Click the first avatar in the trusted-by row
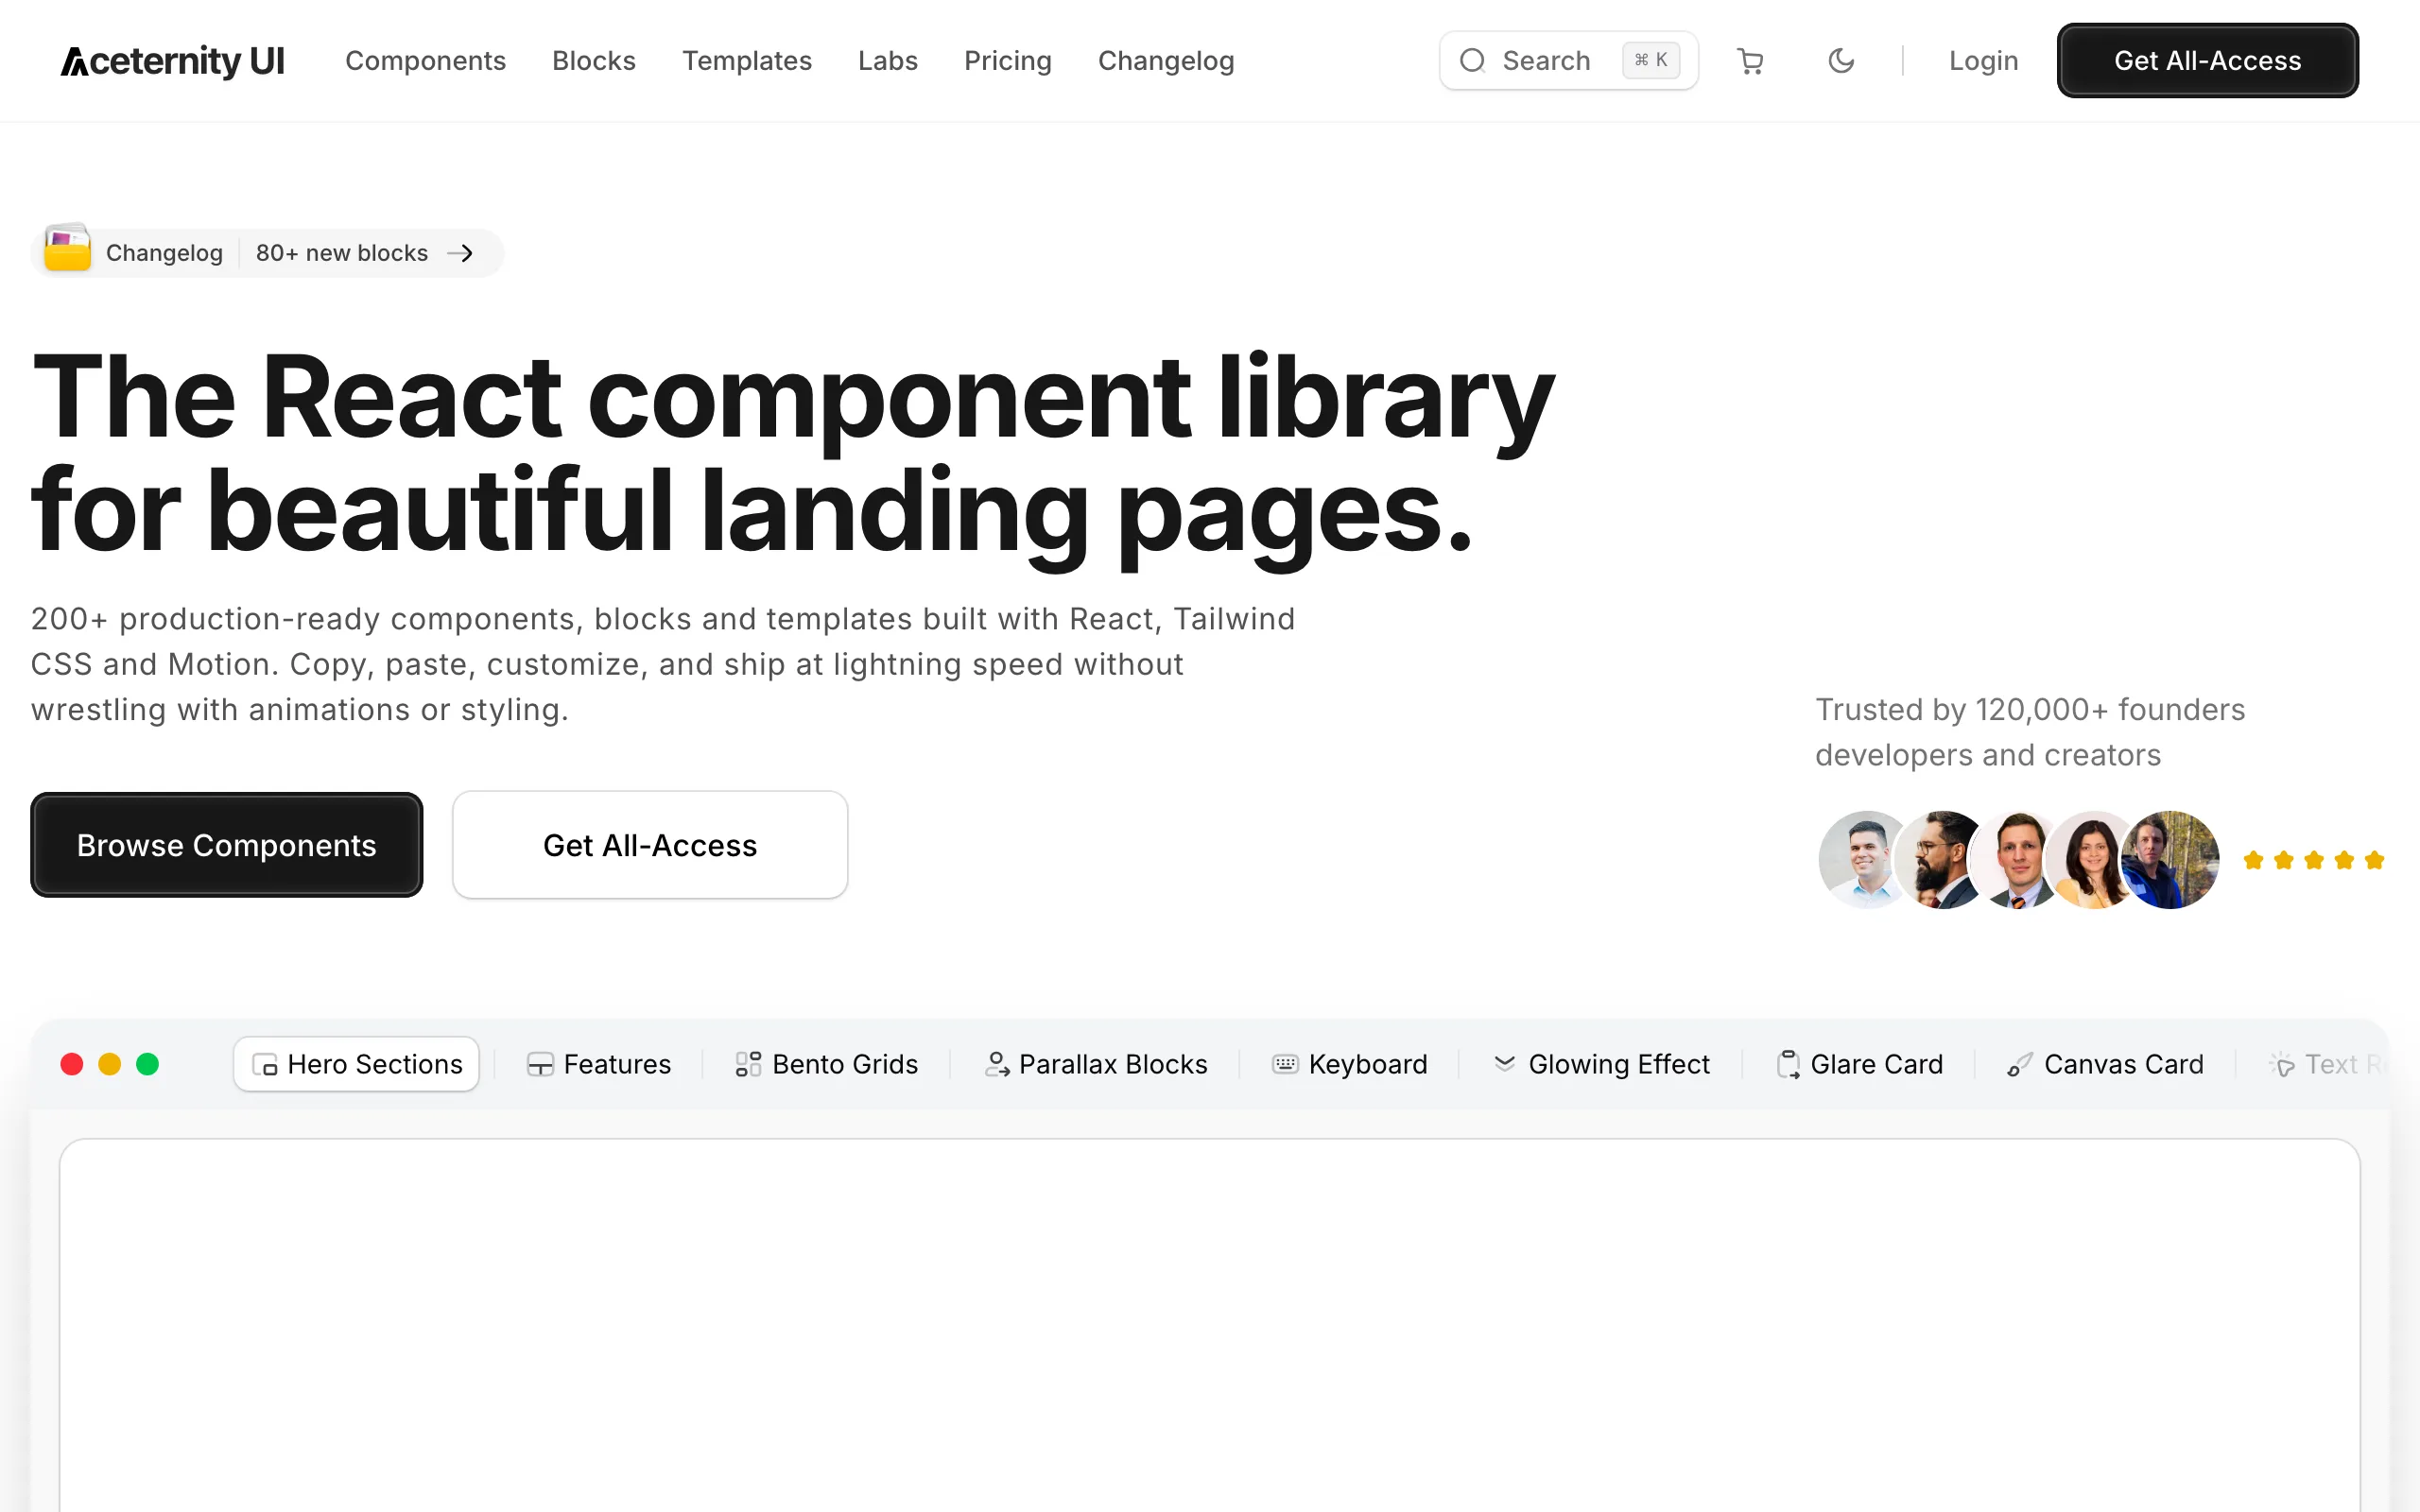The width and height of the screenshot is (2420, 1512). tap(1866, 860)
